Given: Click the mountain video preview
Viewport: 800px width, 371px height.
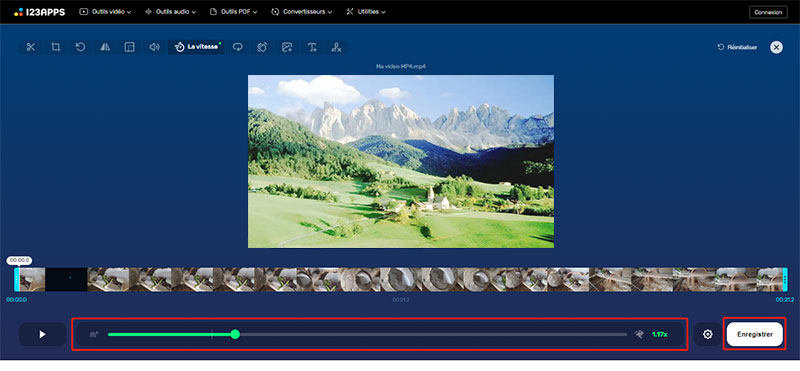Looking at the screenshot, I should click(x=401, y=161).
